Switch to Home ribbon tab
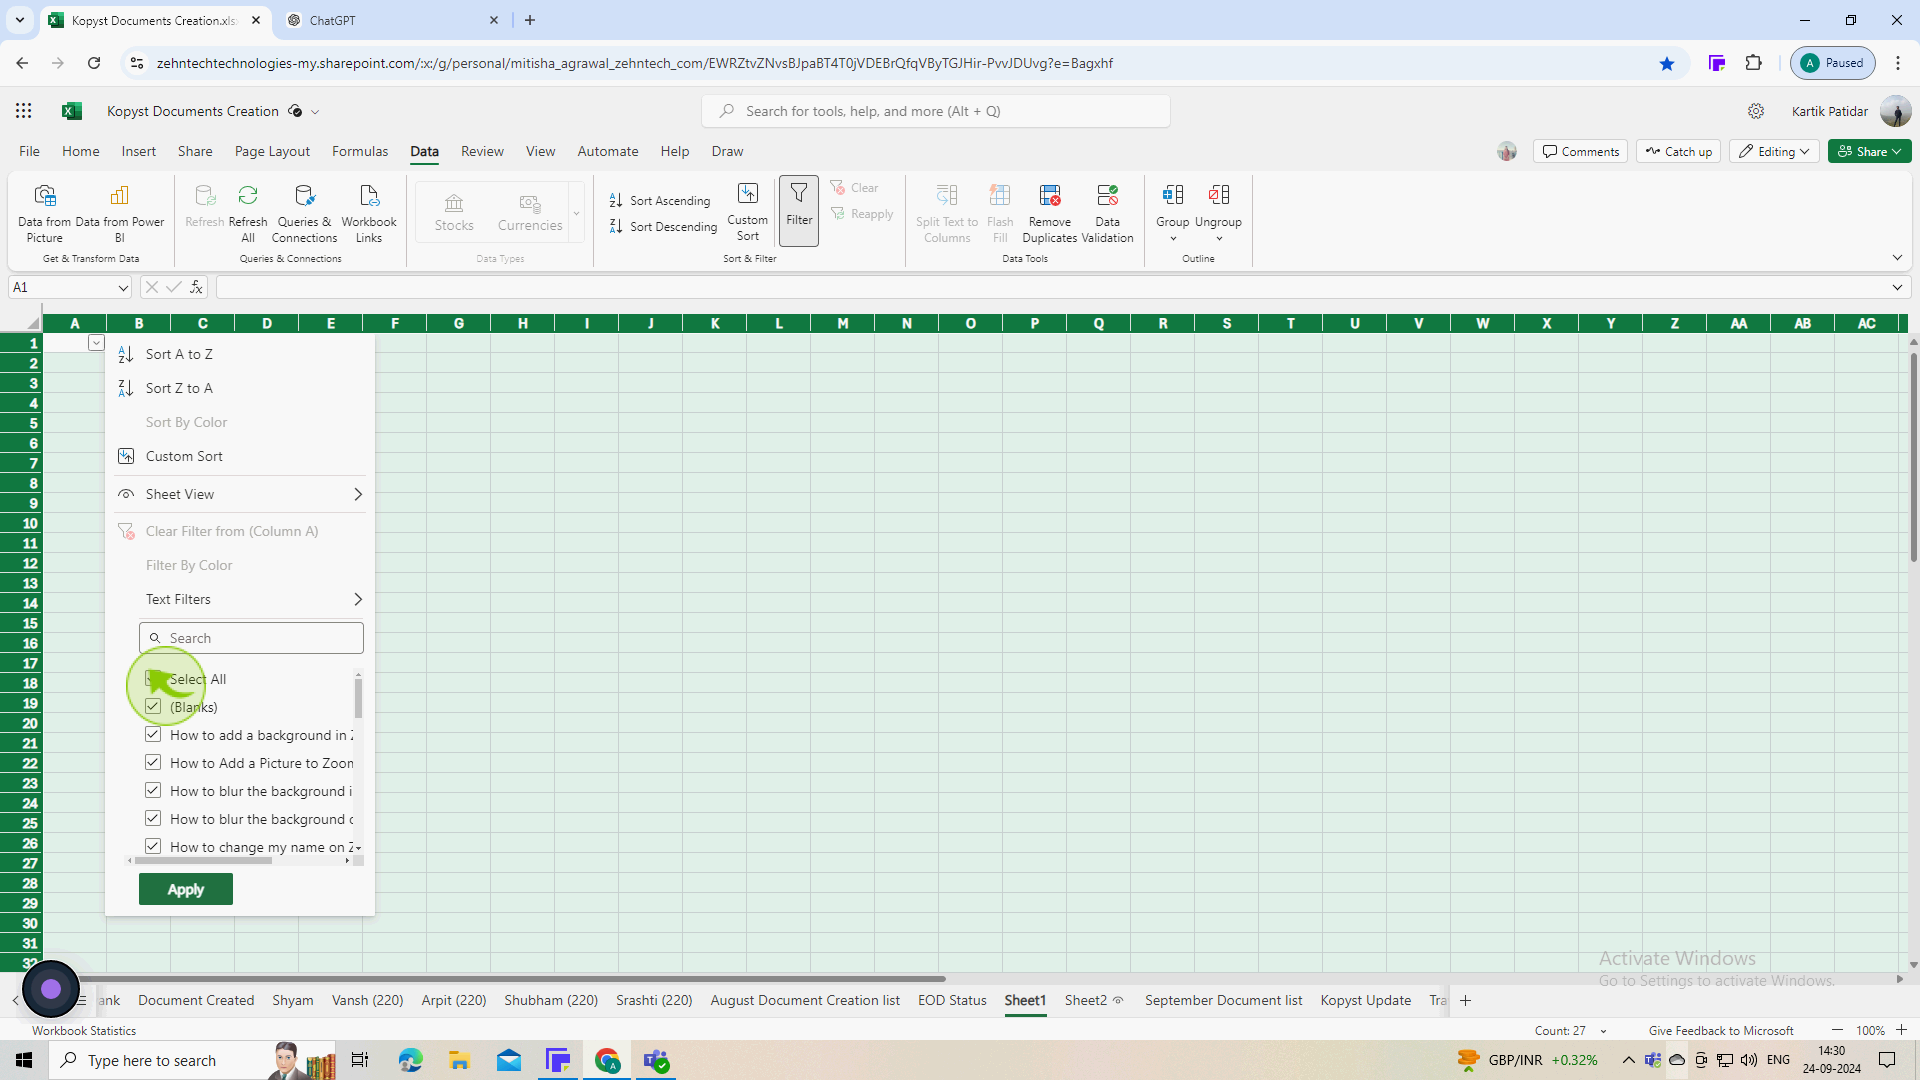 [x=81, y=151]
